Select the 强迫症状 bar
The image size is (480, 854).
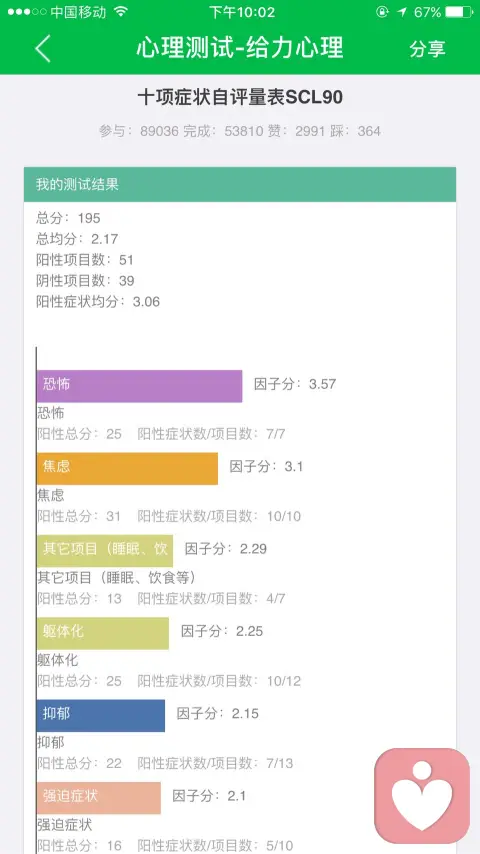[x=99, y=798]
